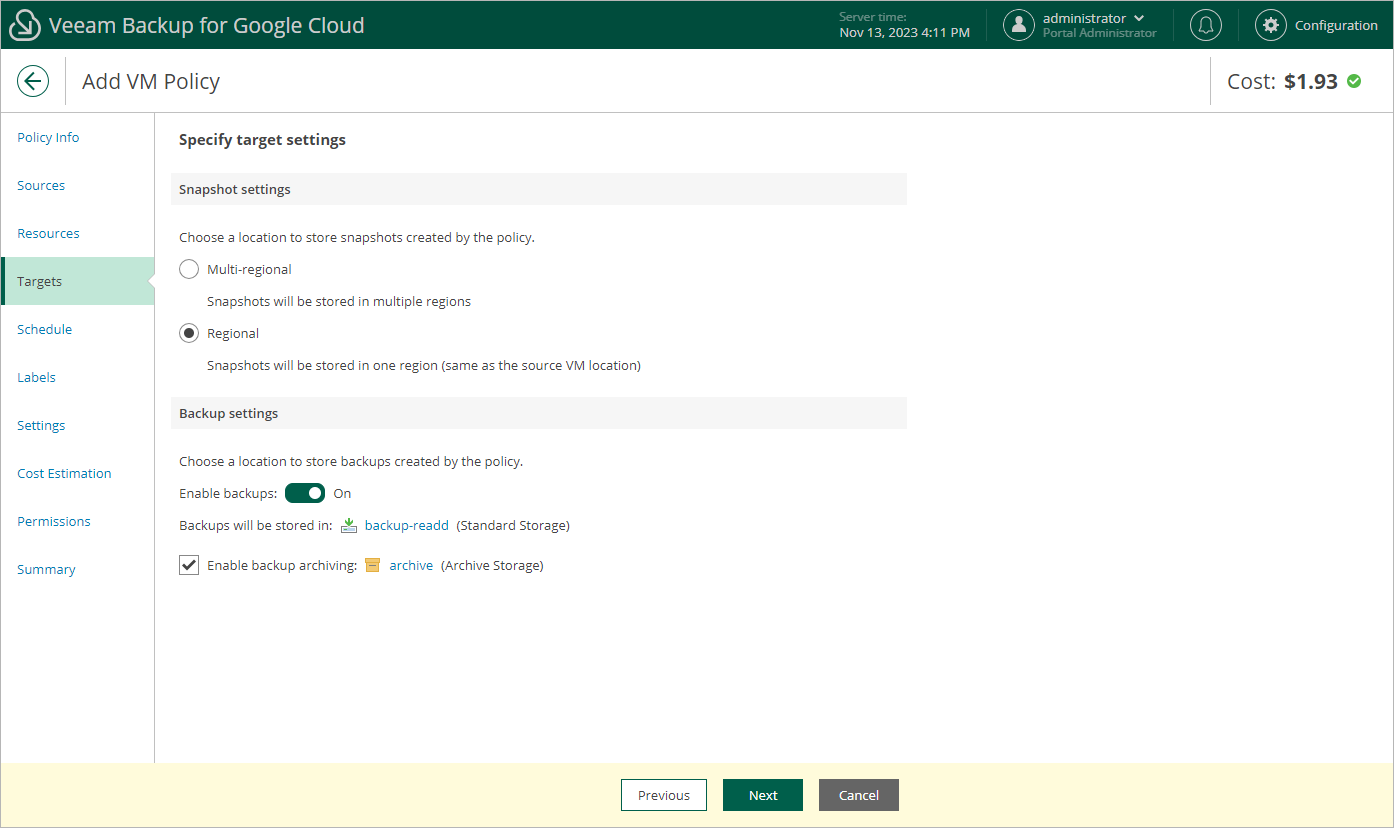This screenshot has width=1394, height=828.
Task: Click the yellow archive repository icon
Action: coord(373,565)
